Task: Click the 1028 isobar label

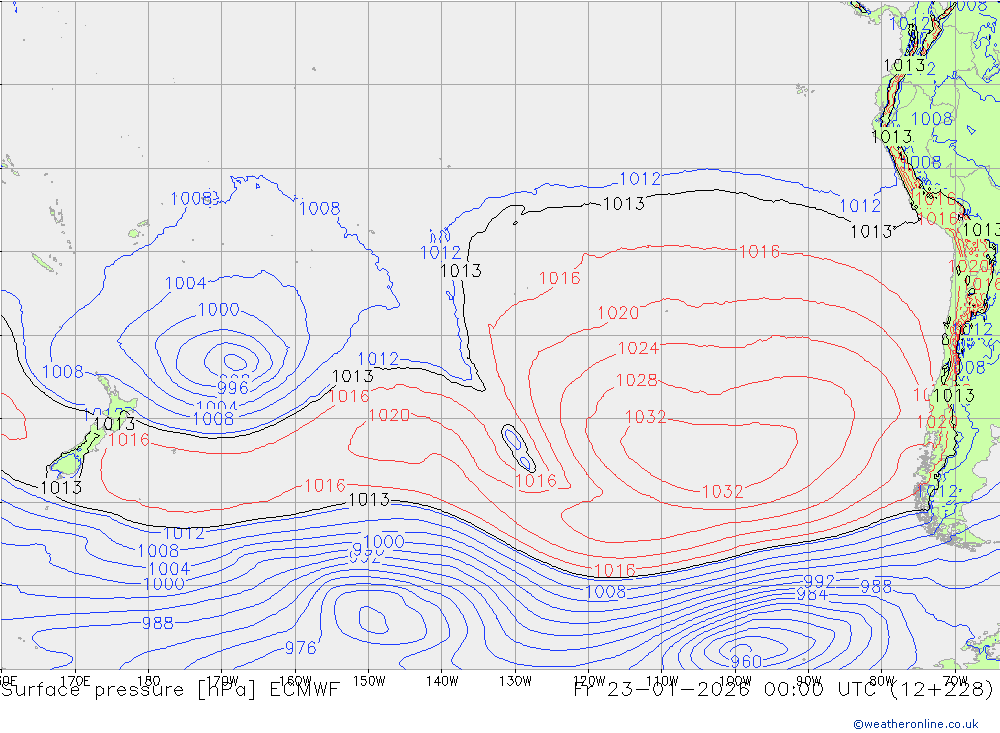Action: pyautogui.click(x=637, y=381)
